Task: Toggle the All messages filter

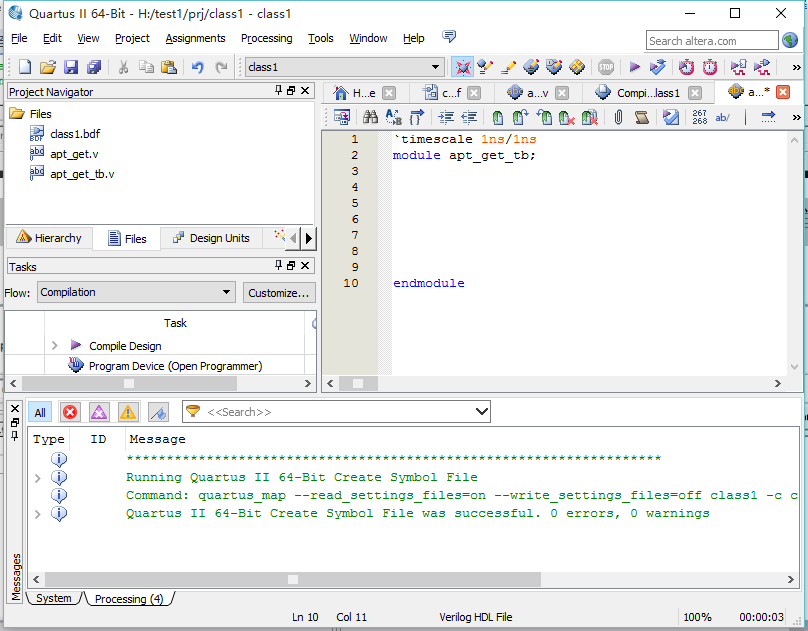Action: [40, 413]
